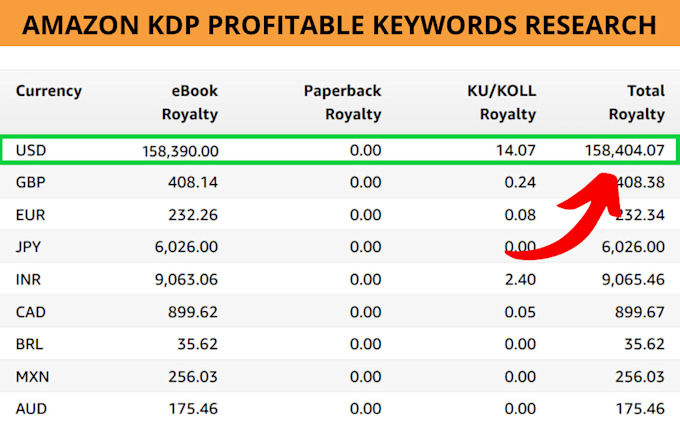
Task: Click the BRL total royalty 35.62
Action: point(644,344)
